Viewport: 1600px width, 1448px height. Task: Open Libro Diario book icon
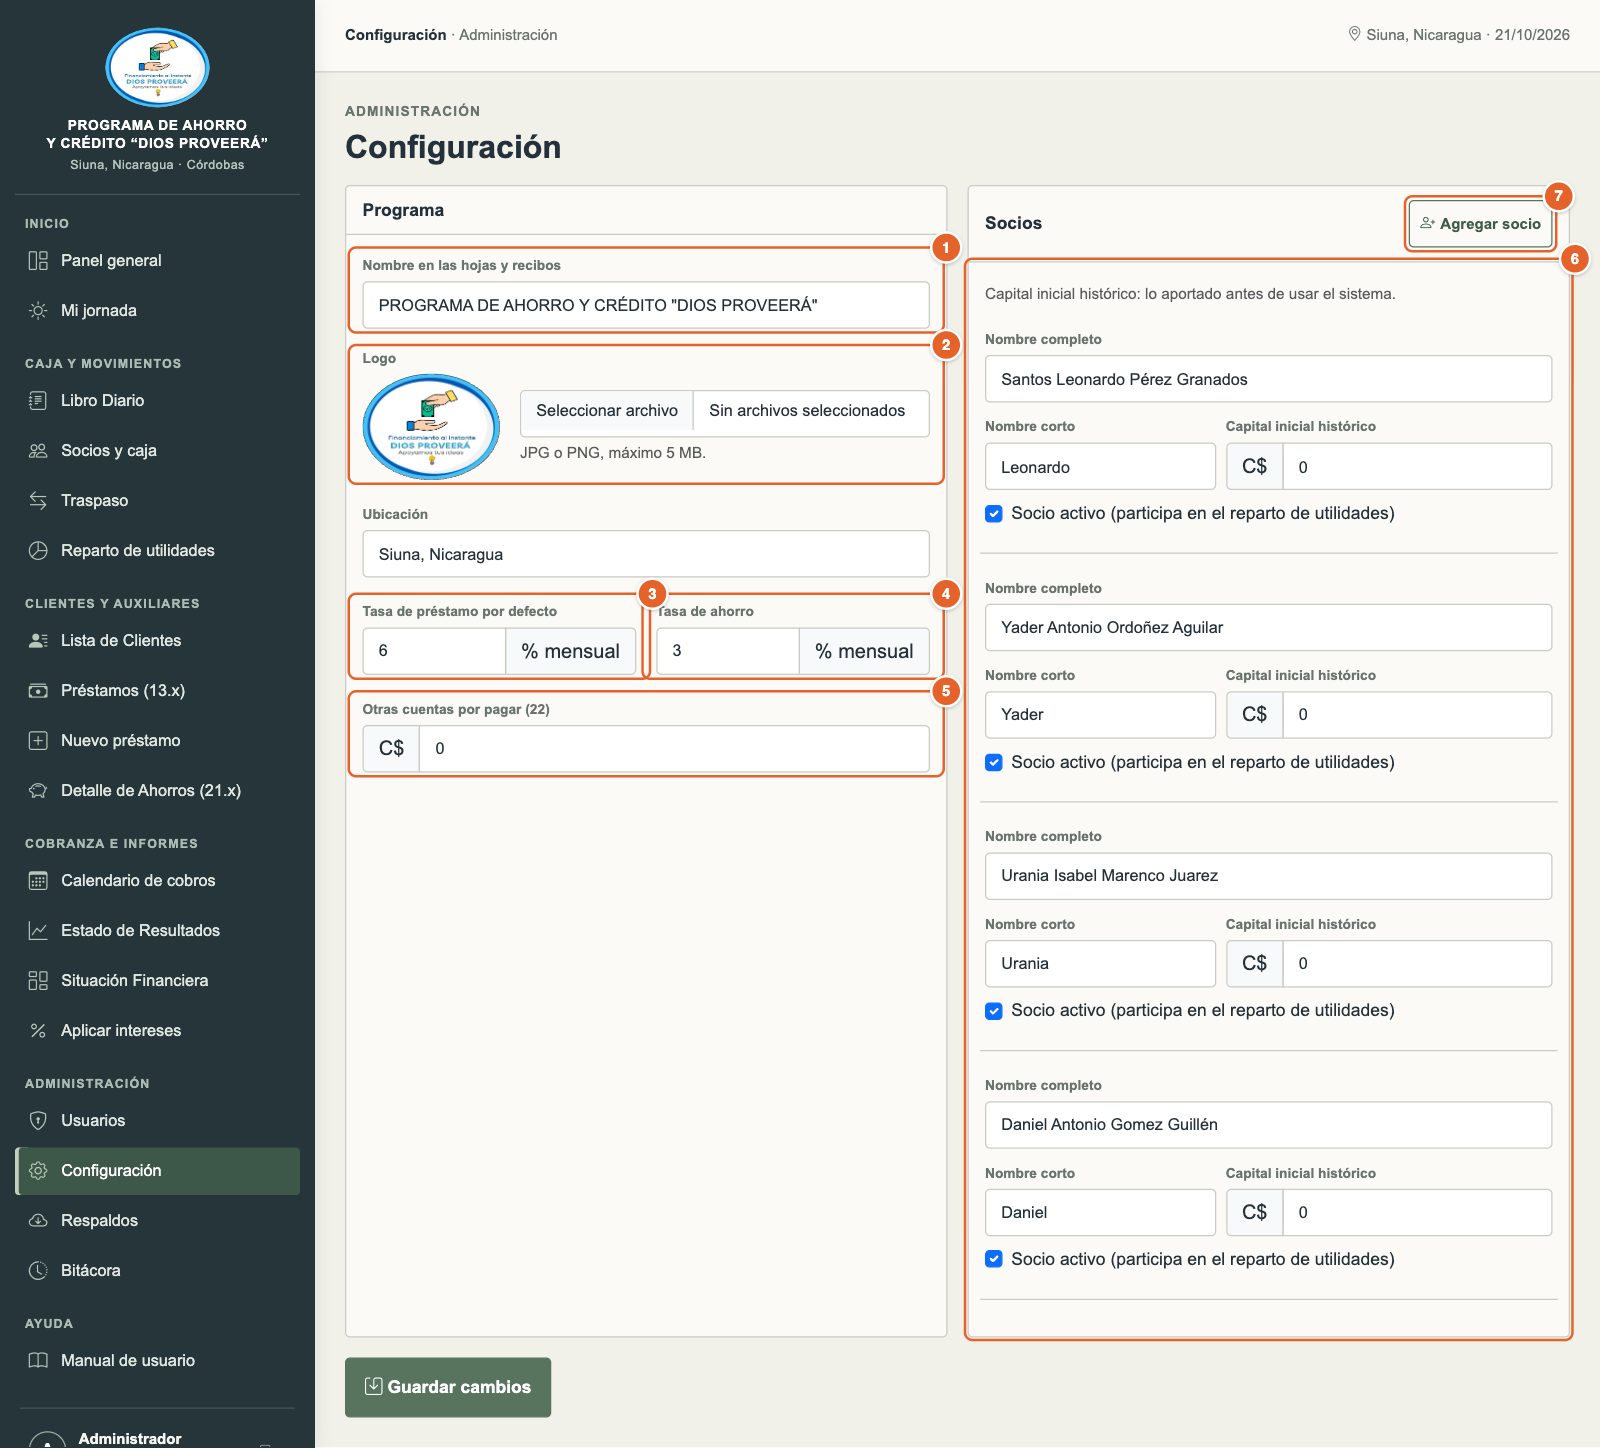tap(38, 401)
